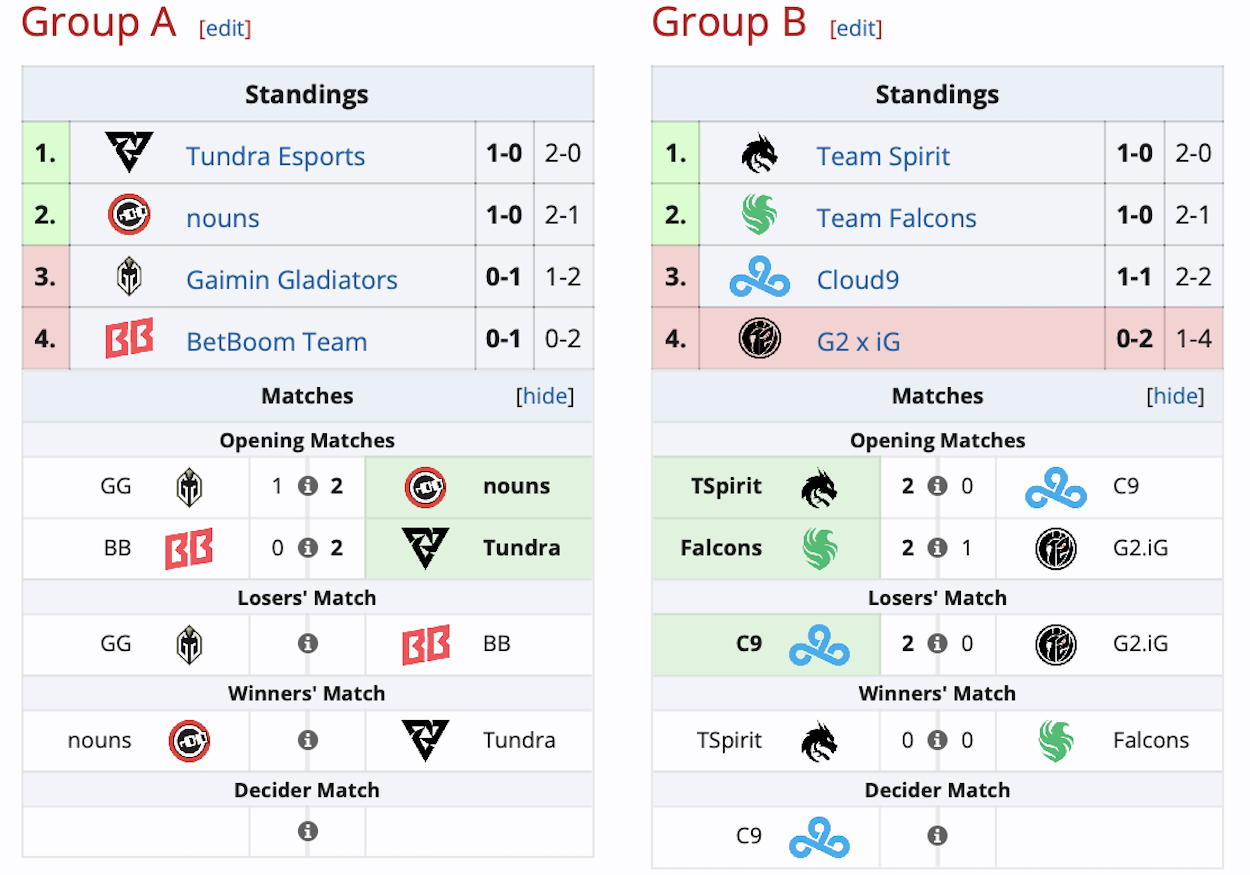The height and width of the screenshot is (875, 1250).
Task: Click the Cloud9 logo in Group B standings
Action: coord(759,279)
